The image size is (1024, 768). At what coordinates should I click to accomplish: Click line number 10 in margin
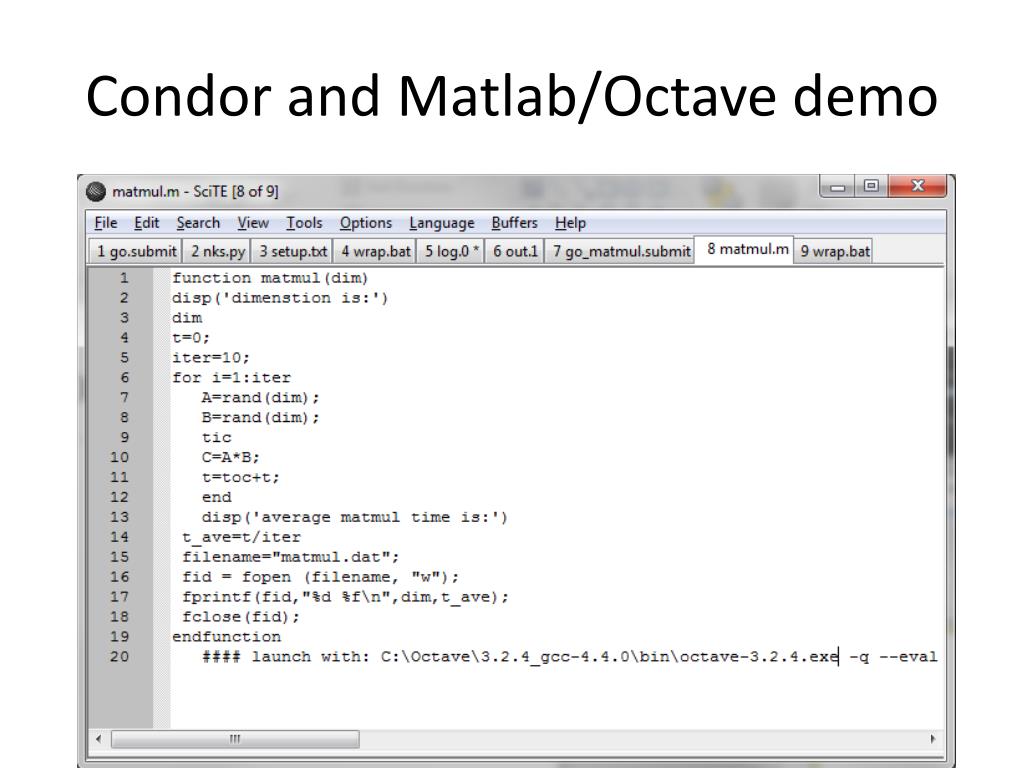(x=119, y=457)
